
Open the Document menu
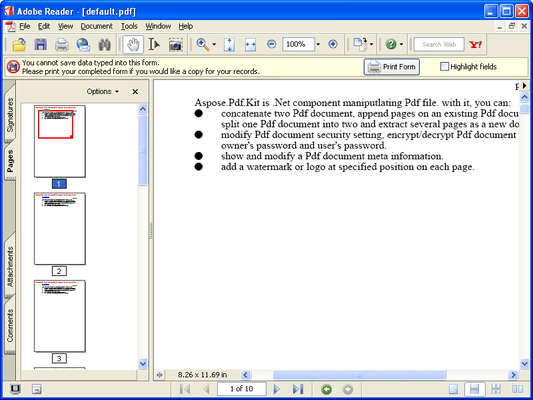[x=97, y=26]
